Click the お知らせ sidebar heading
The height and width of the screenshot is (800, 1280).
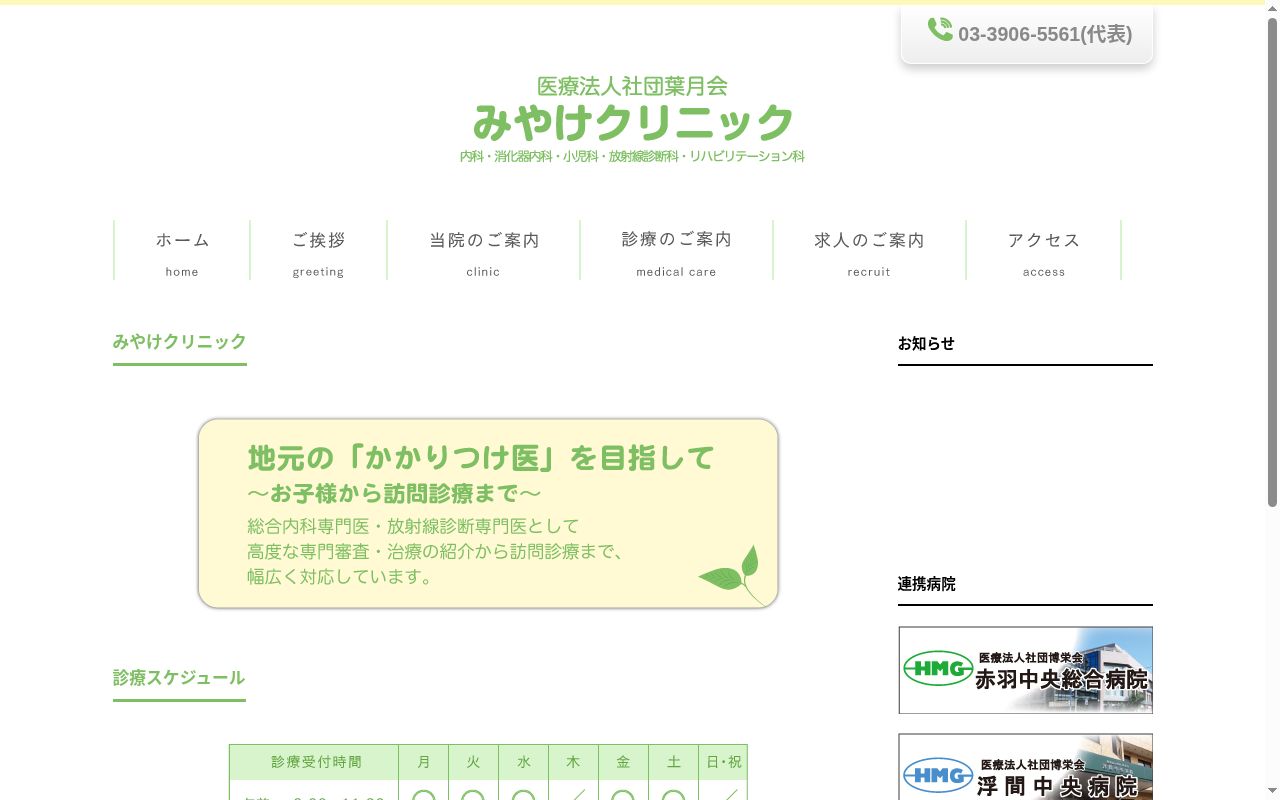point(926,343)
